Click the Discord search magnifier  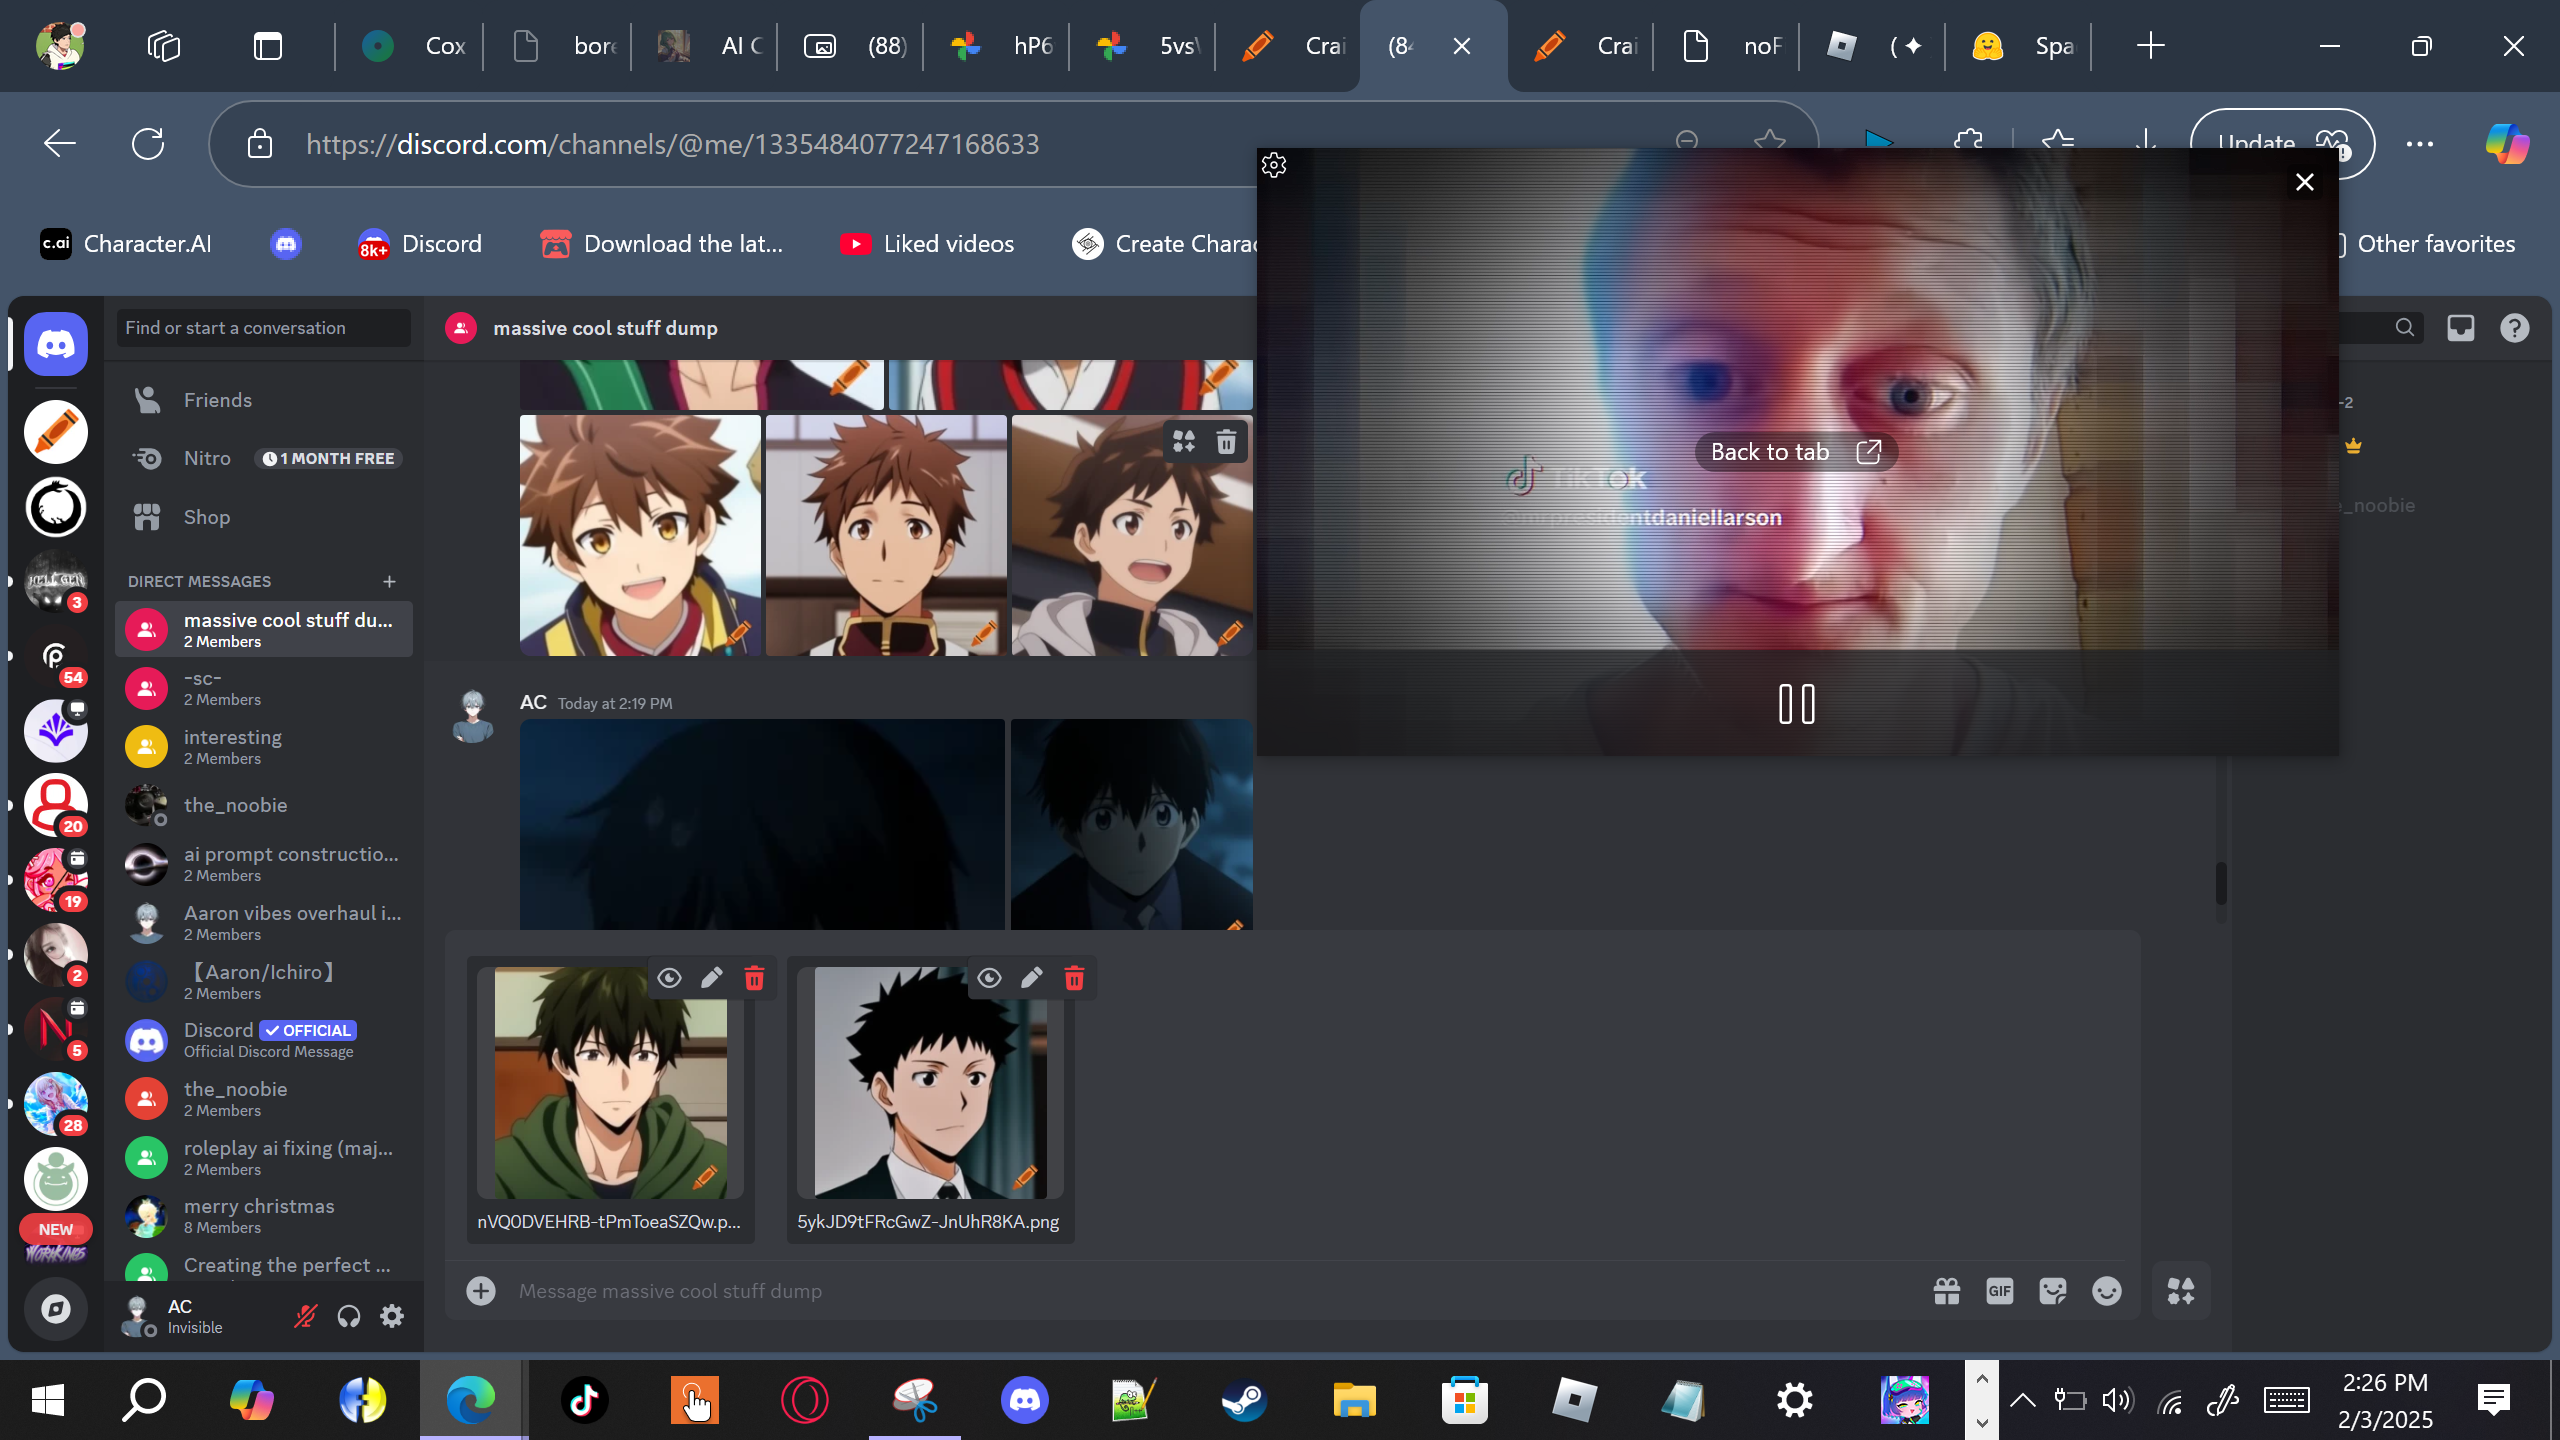pyautogui.click(x=2405, y=328)
